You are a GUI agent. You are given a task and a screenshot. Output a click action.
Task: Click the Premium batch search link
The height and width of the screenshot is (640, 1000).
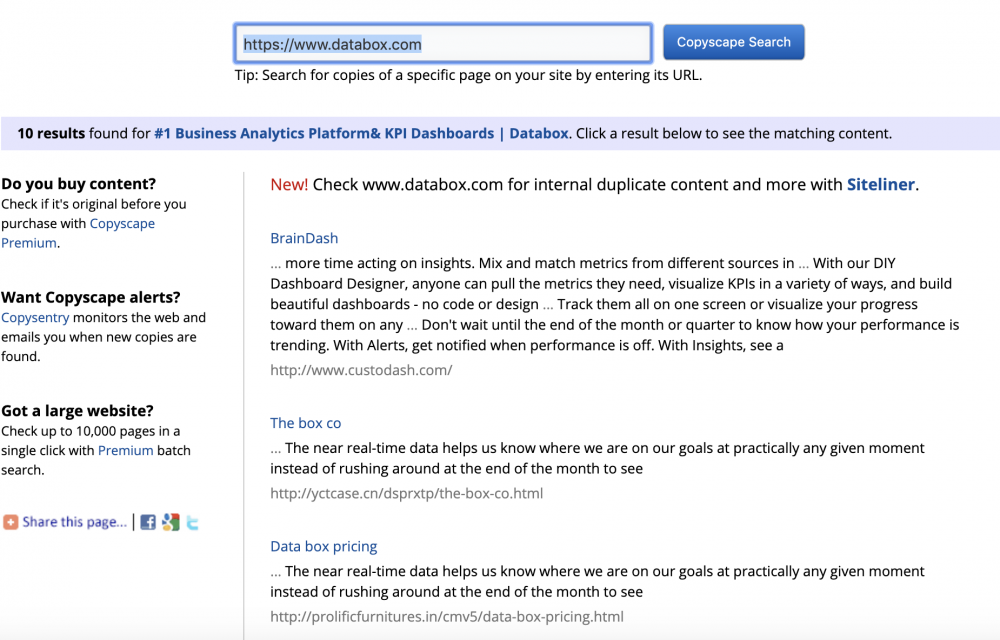coord(125,451)
